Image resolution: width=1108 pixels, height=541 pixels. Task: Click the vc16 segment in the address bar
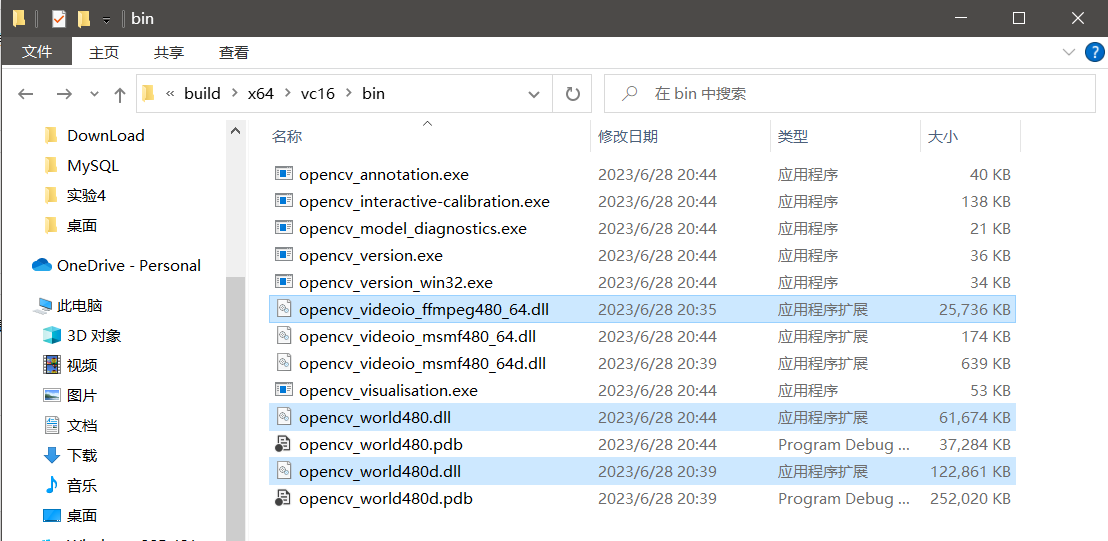point(317,93)
